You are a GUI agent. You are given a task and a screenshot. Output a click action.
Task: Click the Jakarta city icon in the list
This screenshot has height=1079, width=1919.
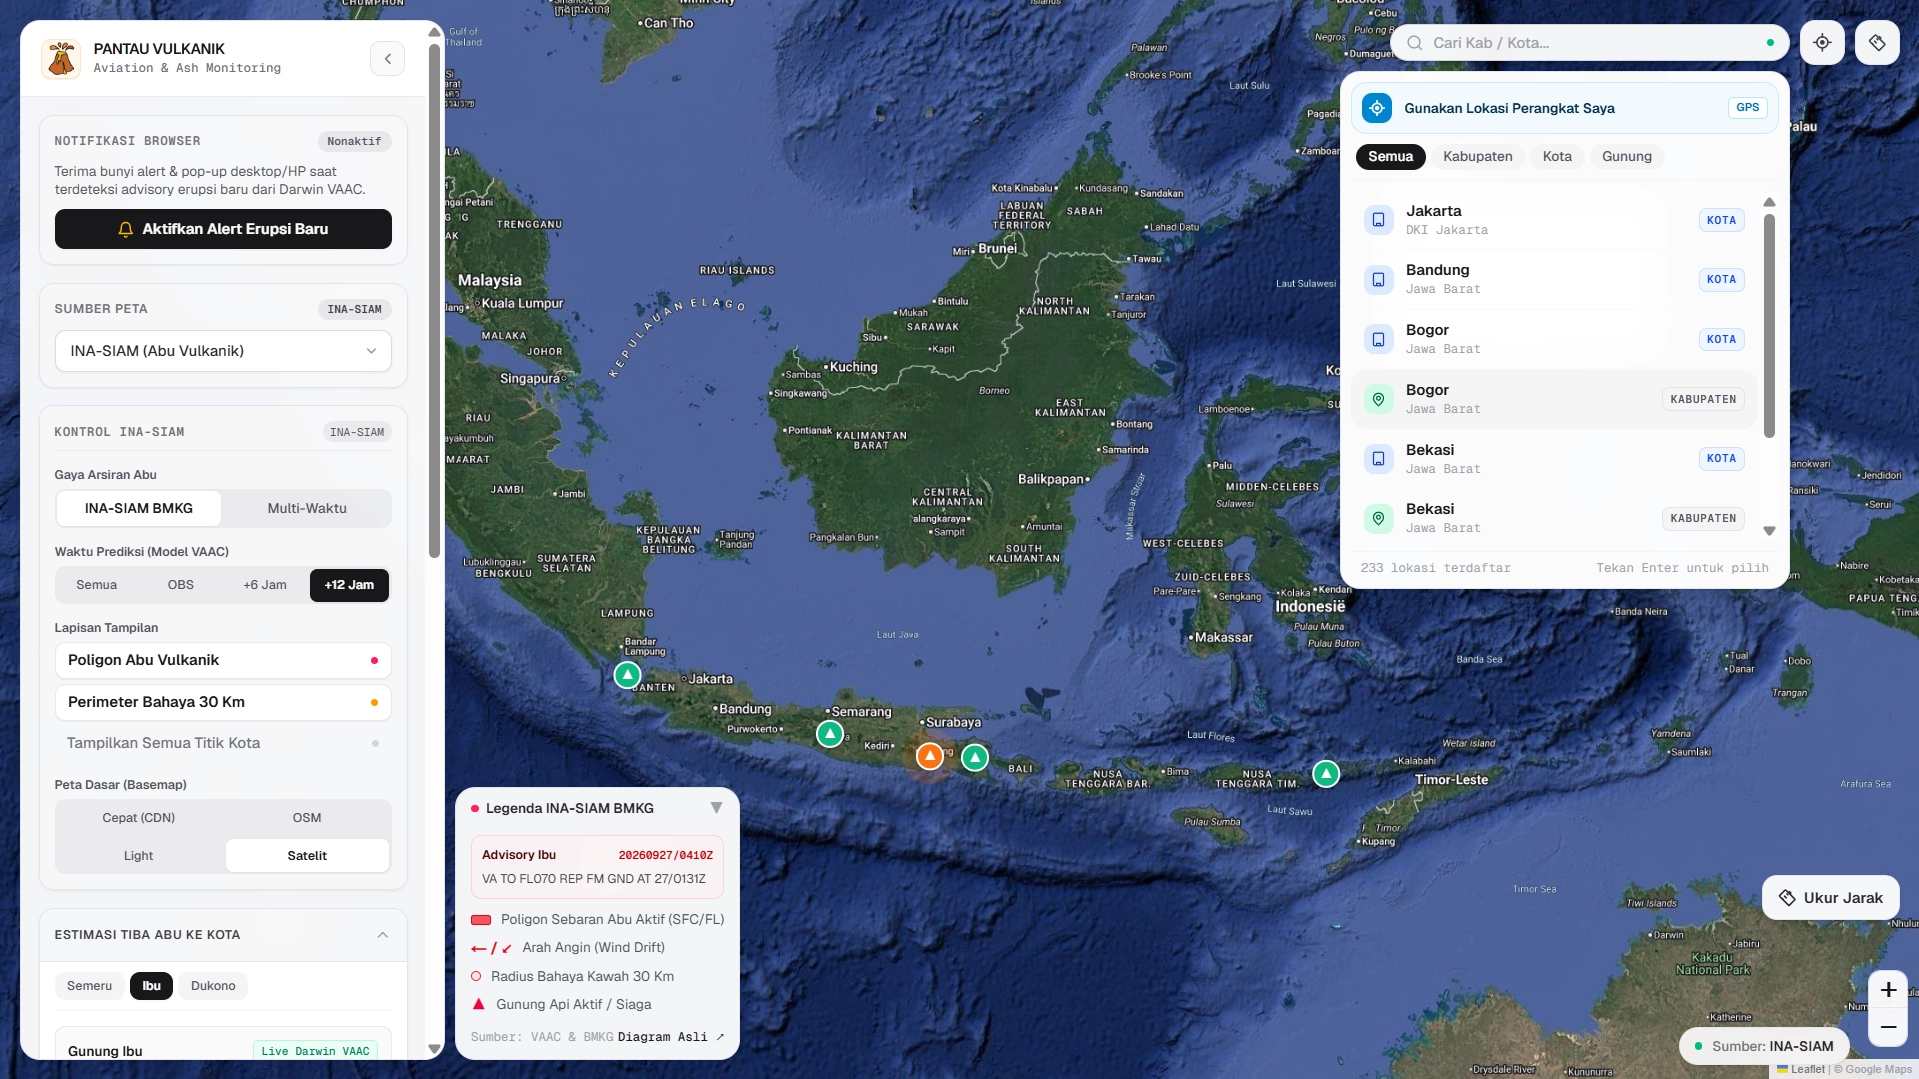point(1378,220)
